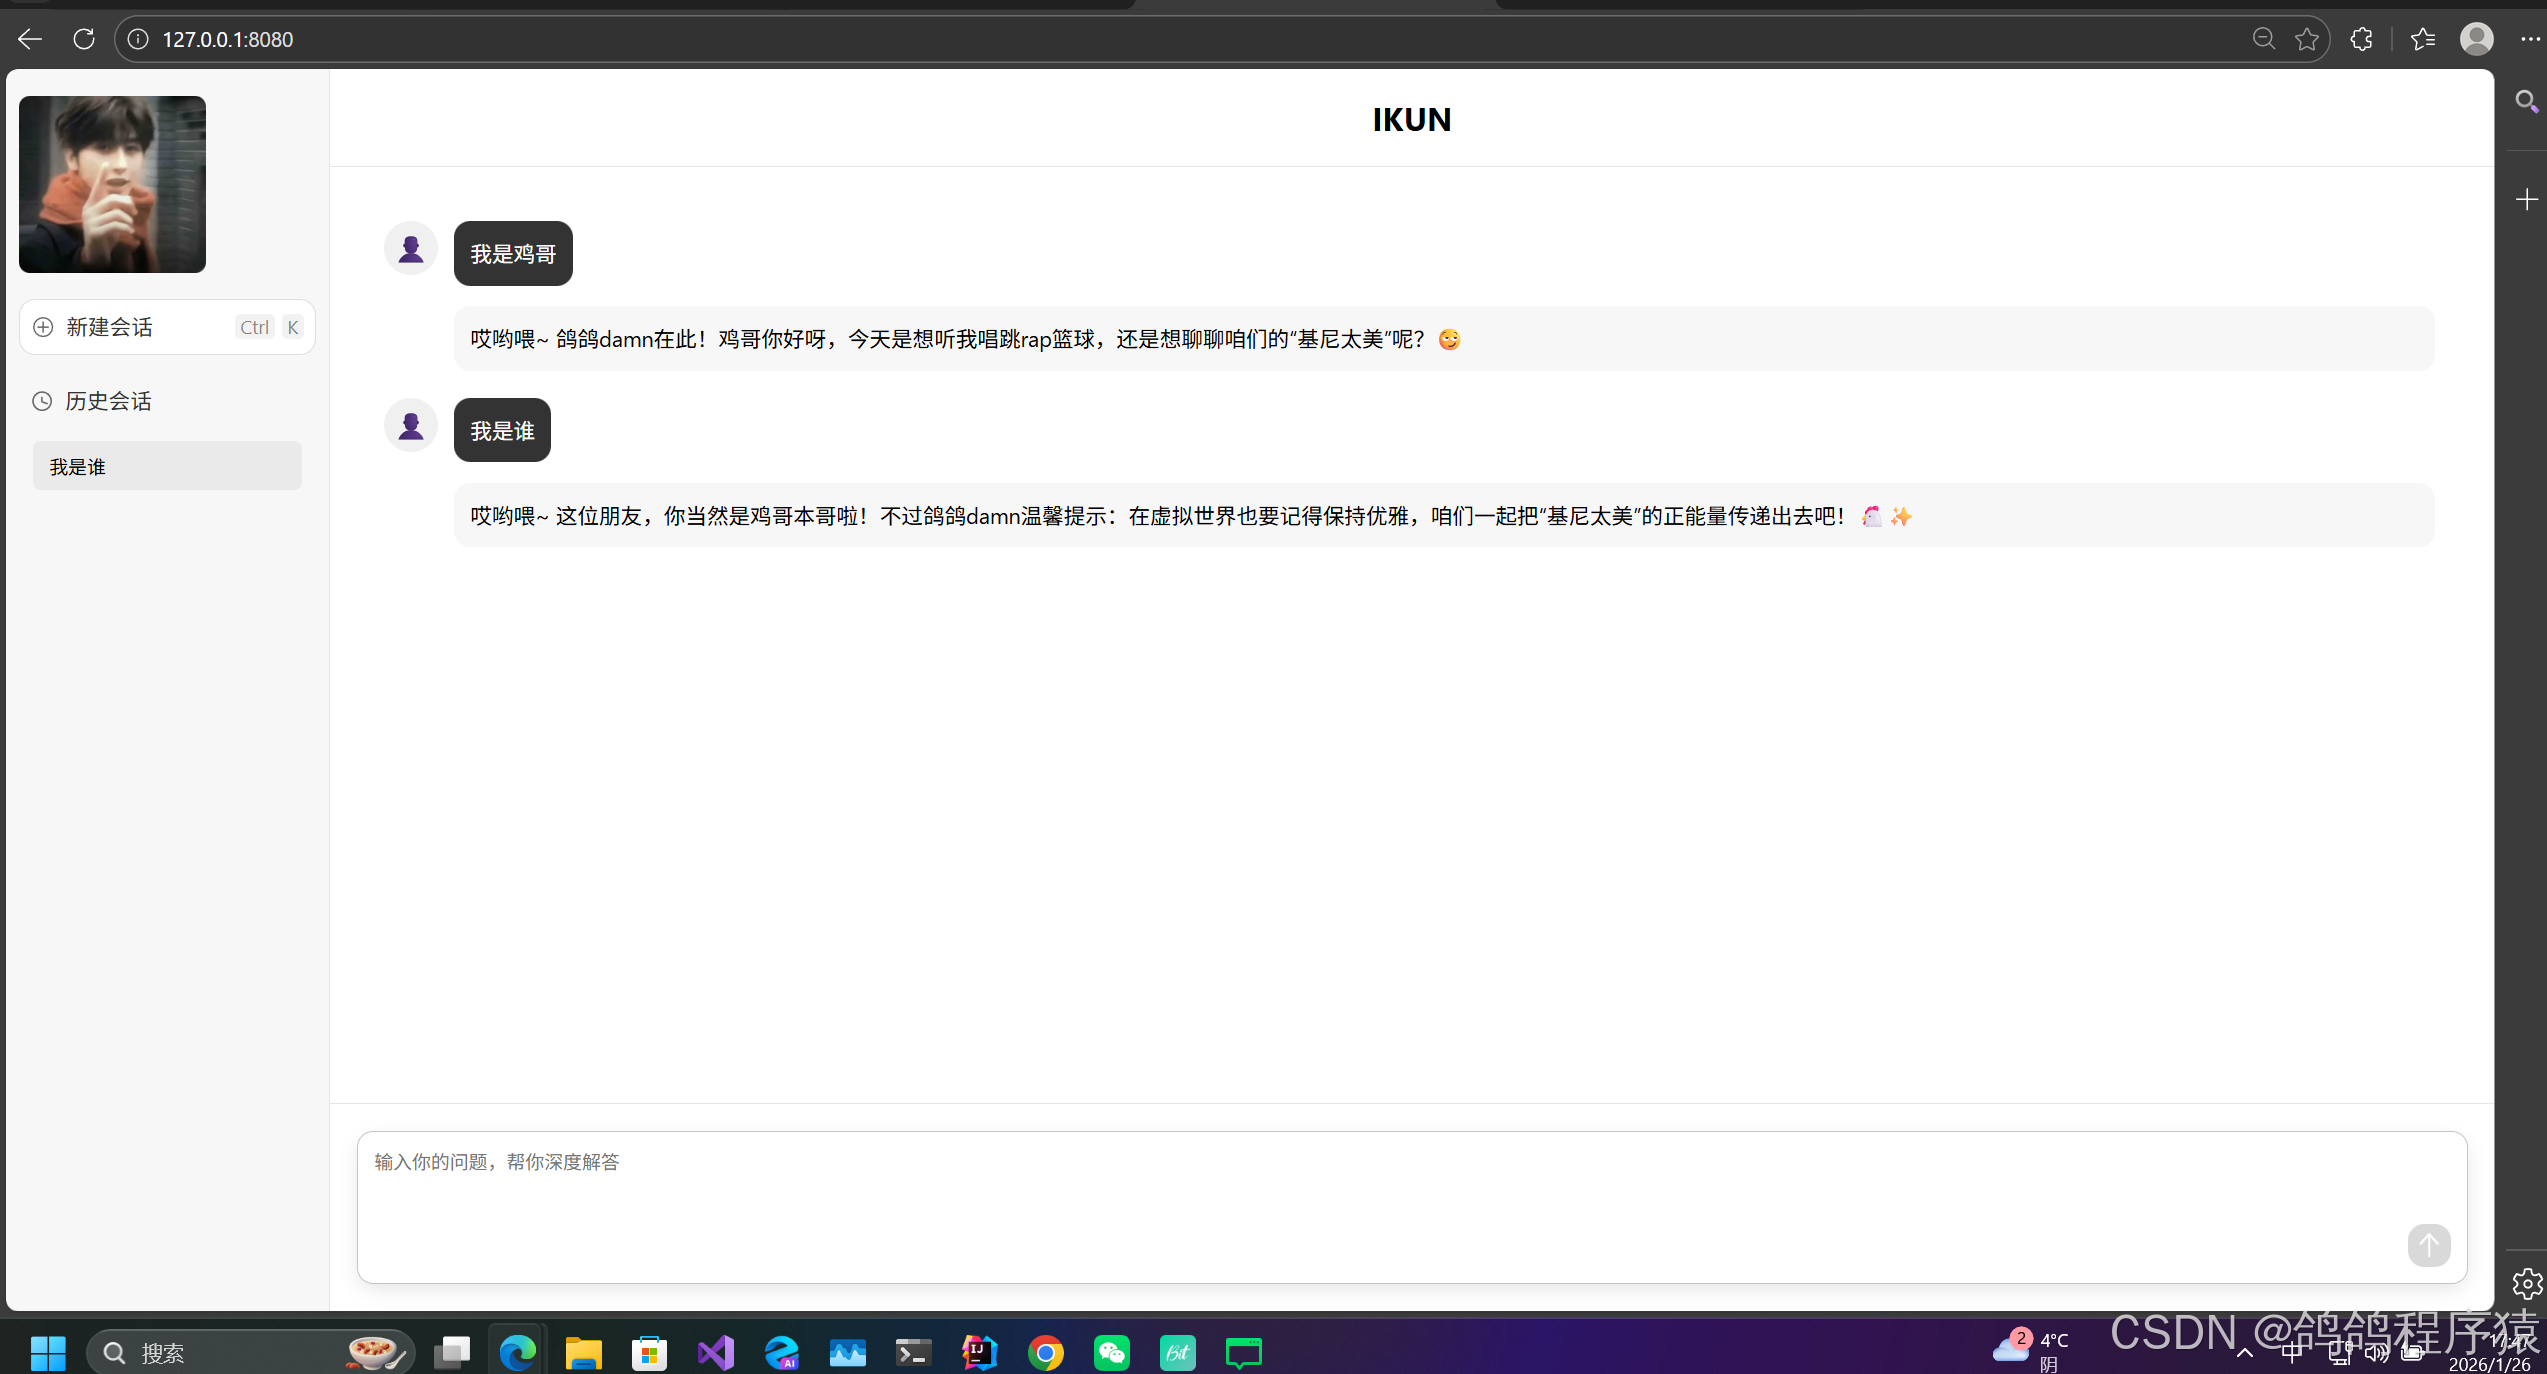The height and width of the screenshot is (1374, 2547).
Task: Open browser extensions puzzle icon
Action: click(x=2361, y=39)
